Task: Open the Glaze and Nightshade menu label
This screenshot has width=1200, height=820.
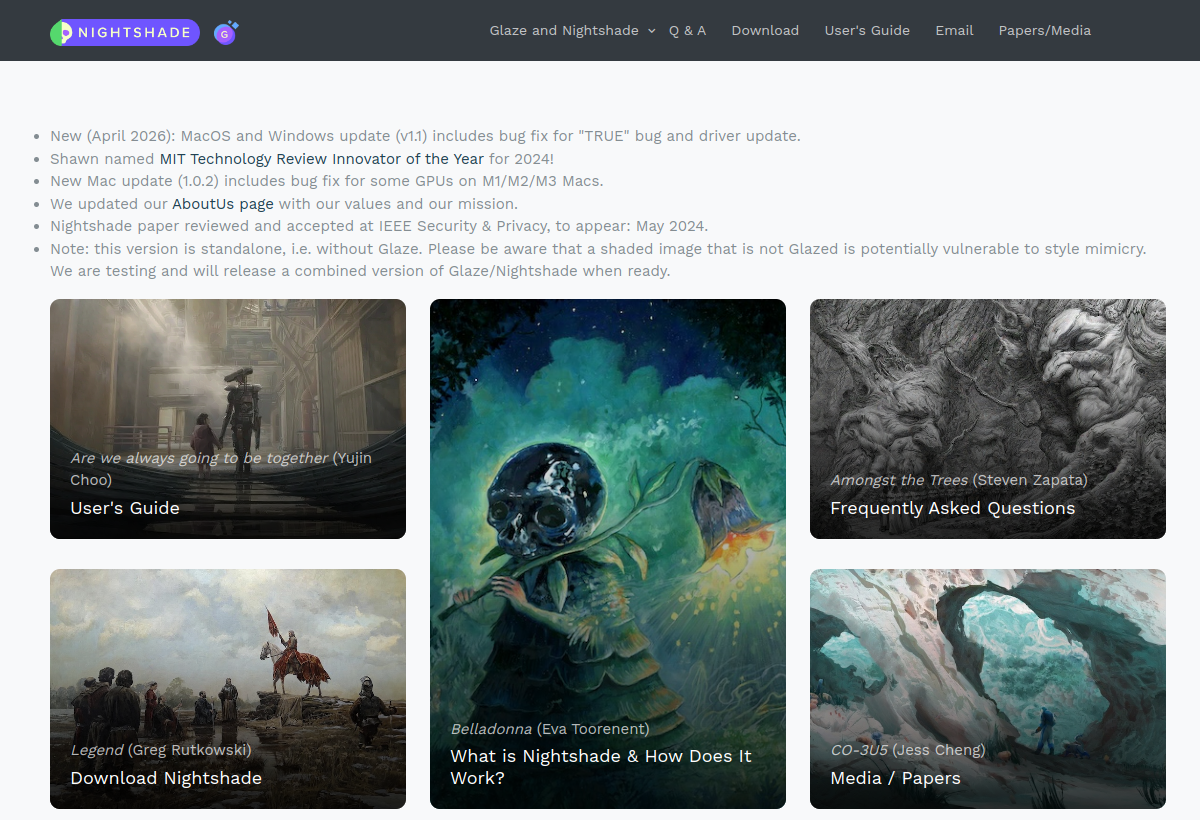Action: [564, 31]
